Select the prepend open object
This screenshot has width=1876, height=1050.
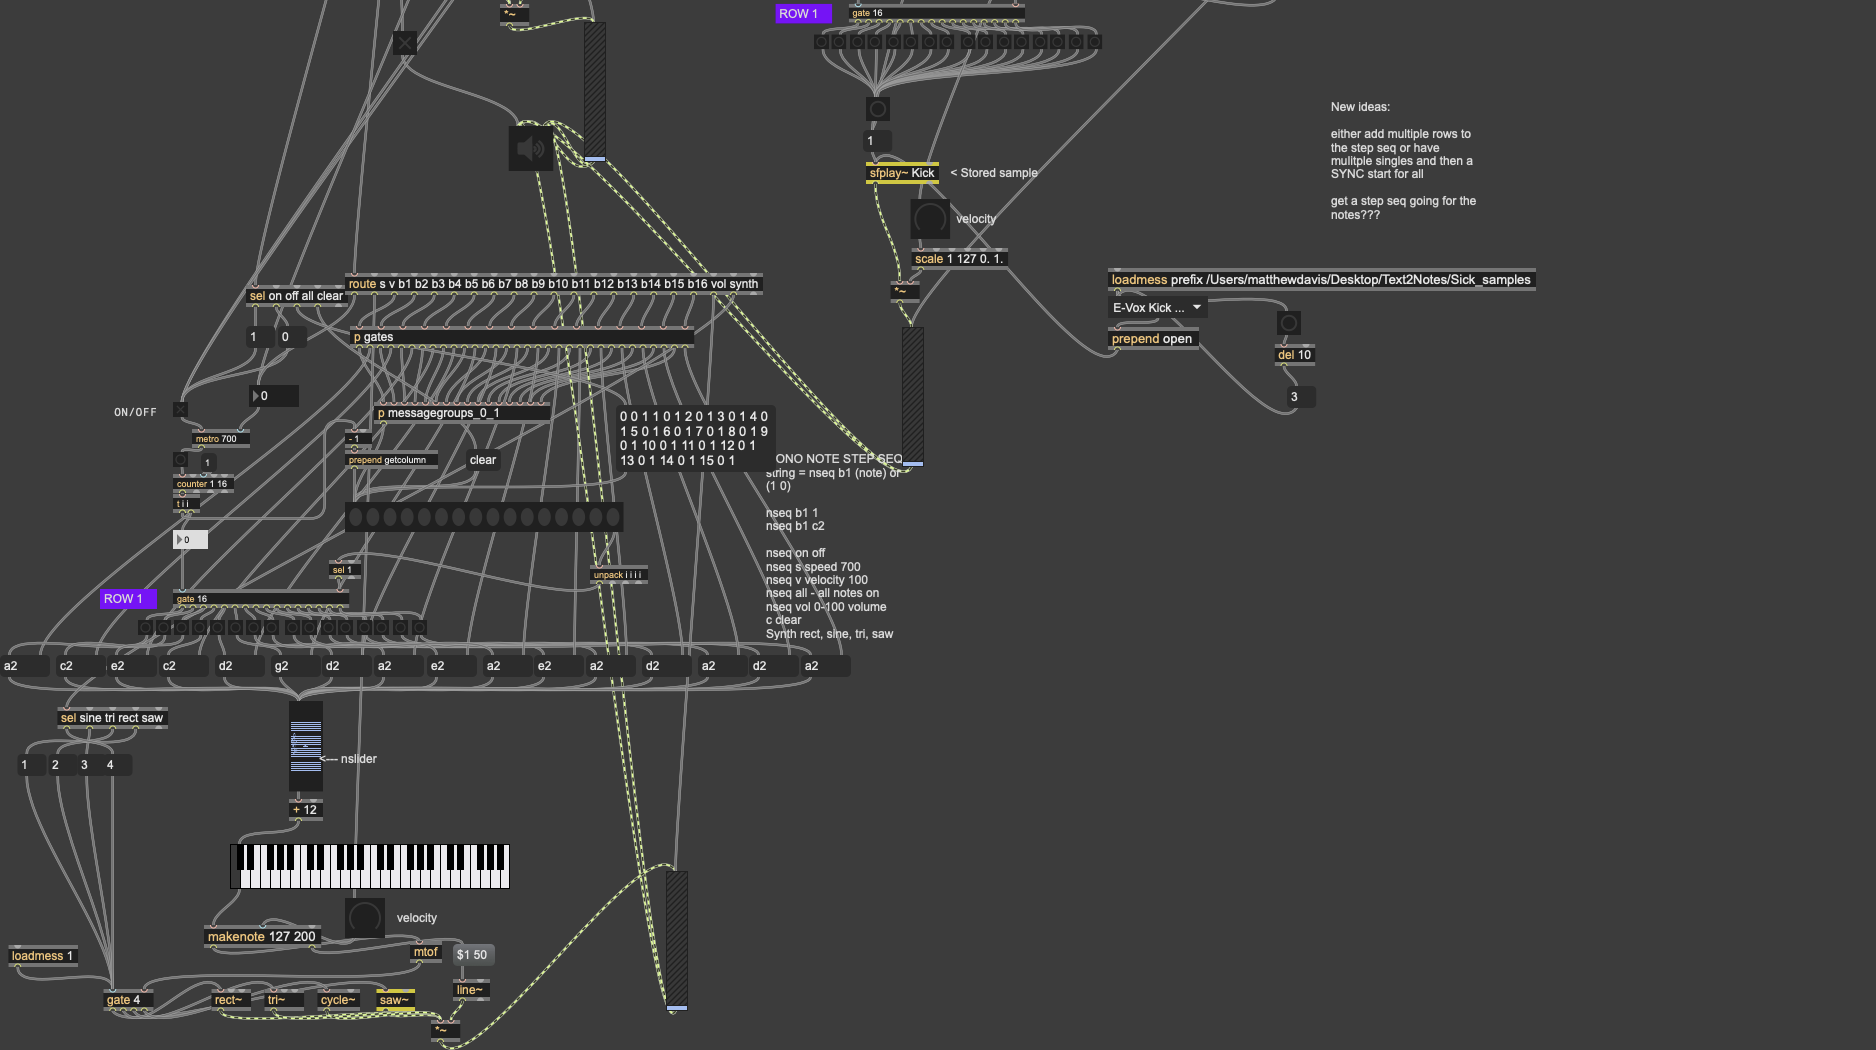click(1152, 339)
